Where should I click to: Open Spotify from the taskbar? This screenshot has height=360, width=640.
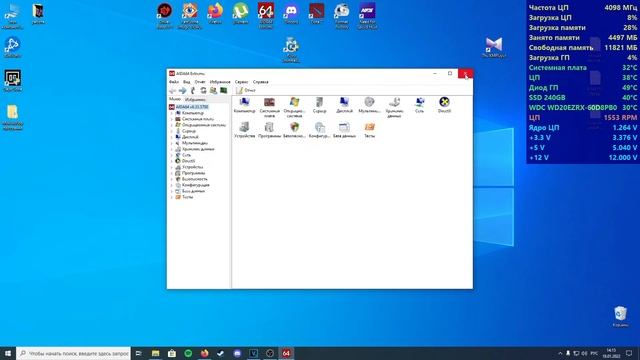[x=188, y=353]
